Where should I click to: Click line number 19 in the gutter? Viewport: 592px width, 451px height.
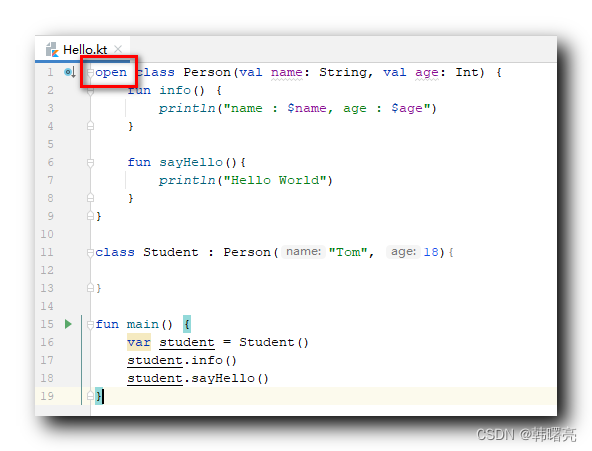(47, 396)
